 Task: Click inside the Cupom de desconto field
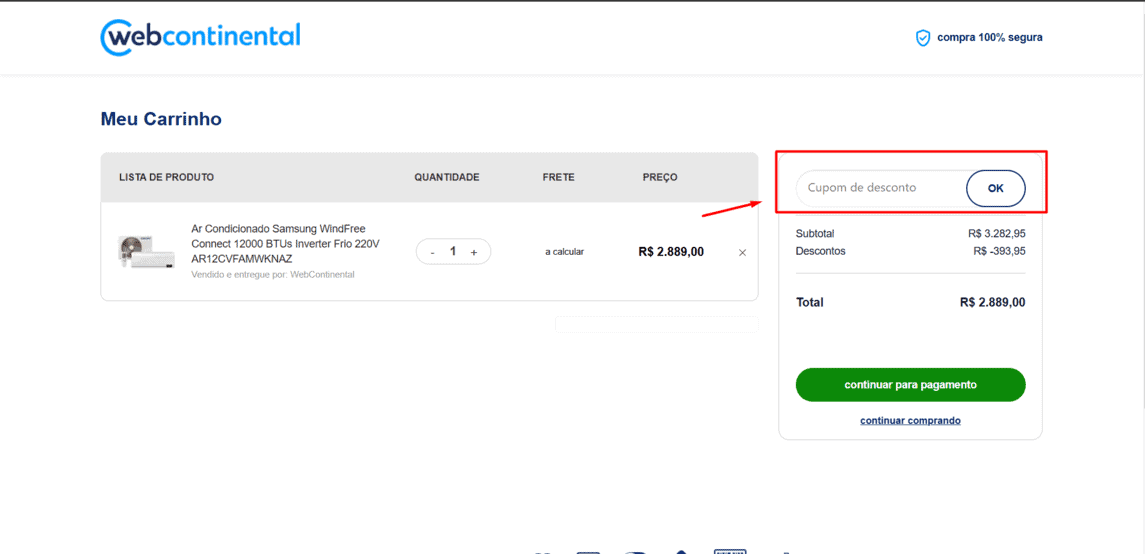point(878,188)
